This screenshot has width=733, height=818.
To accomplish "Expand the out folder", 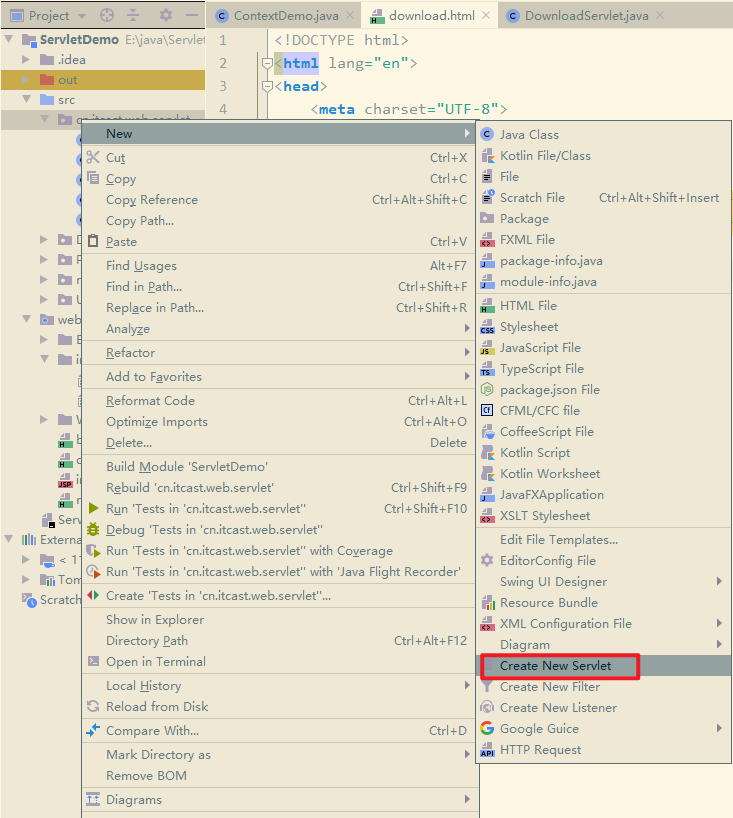I will pyautogui.click(x=25, y=79).
